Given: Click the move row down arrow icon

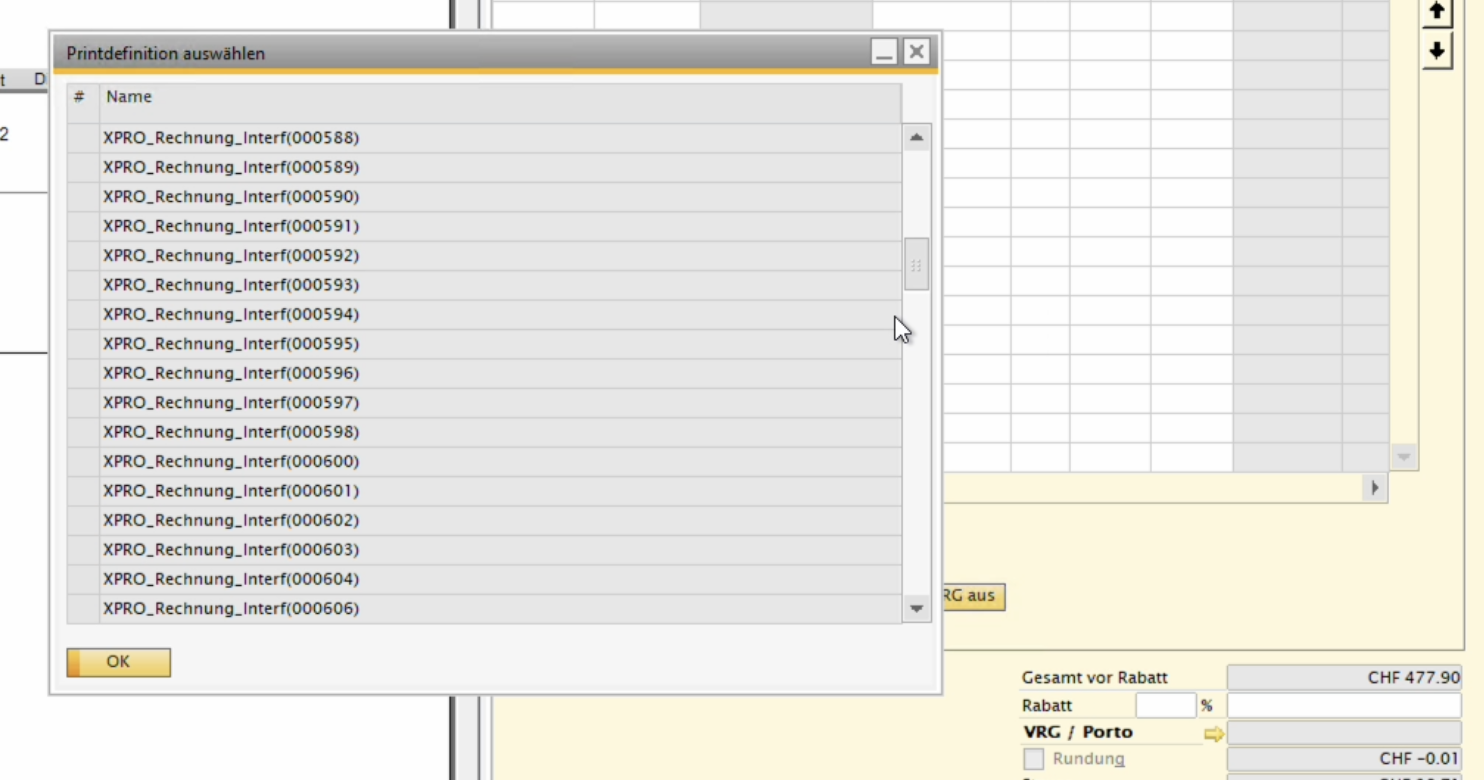Looking at the screenshot, I should (x=1437, y=50).
